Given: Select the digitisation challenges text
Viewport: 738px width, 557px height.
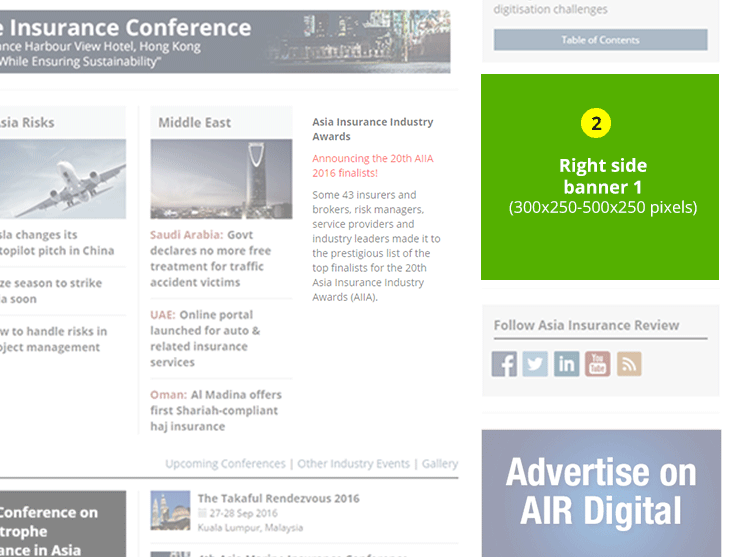Looking at the screenshot, I should point(550,9).
